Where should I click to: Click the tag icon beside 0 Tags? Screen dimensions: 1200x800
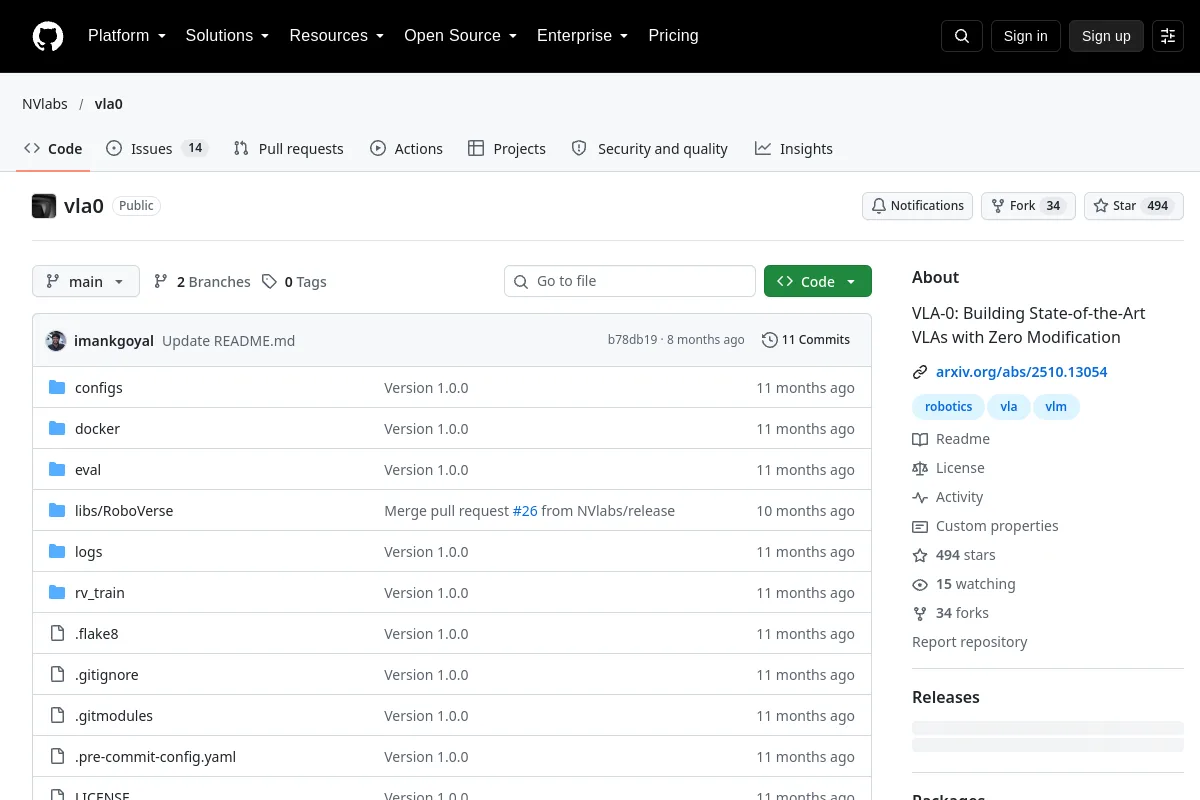269,282
